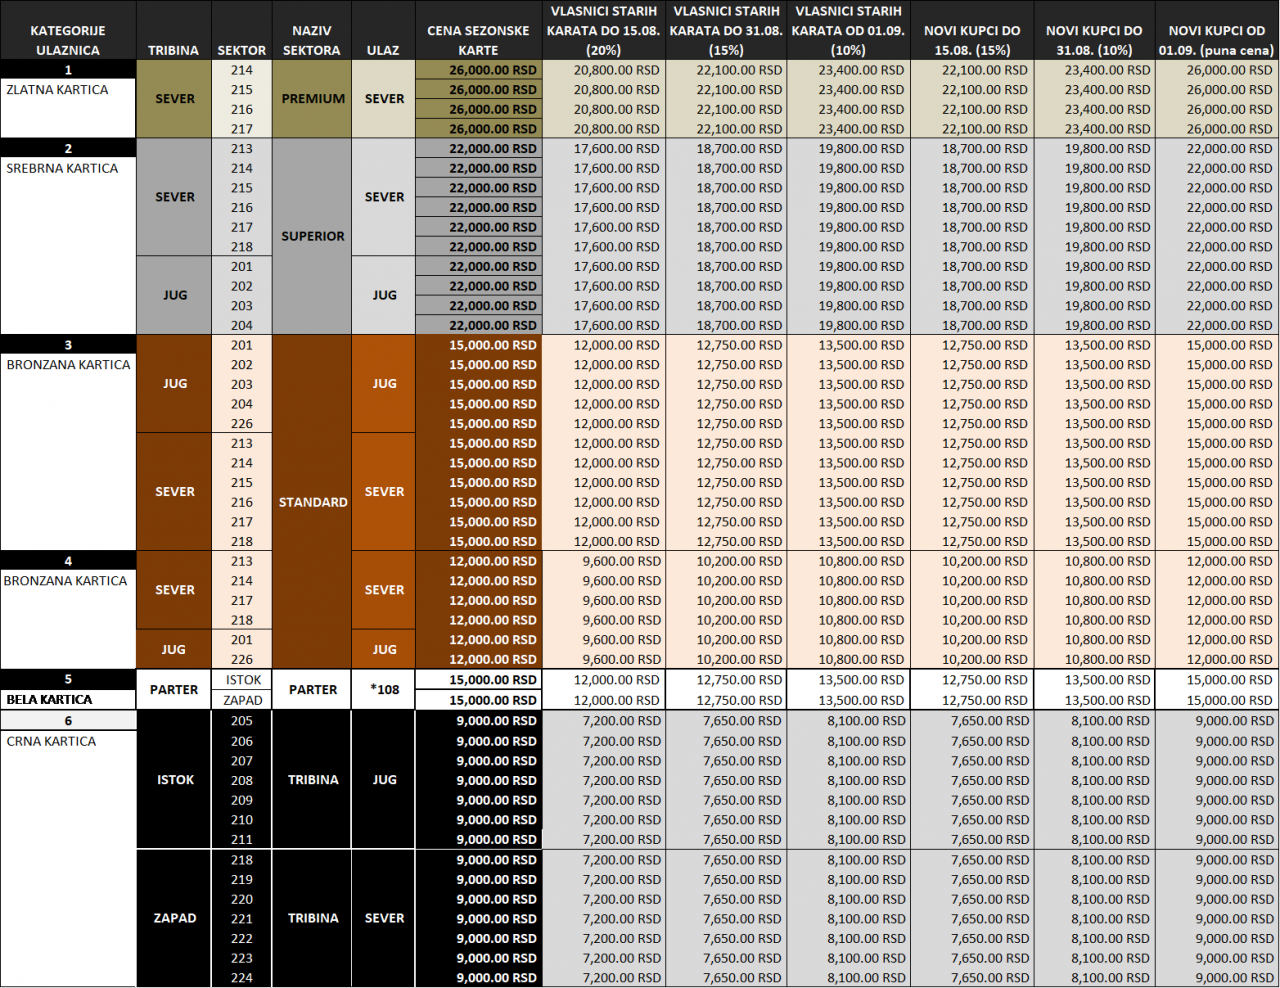Select the *108 entrance cell
The width and height of the screenshot is (1280, 988).
click(384, 689)
